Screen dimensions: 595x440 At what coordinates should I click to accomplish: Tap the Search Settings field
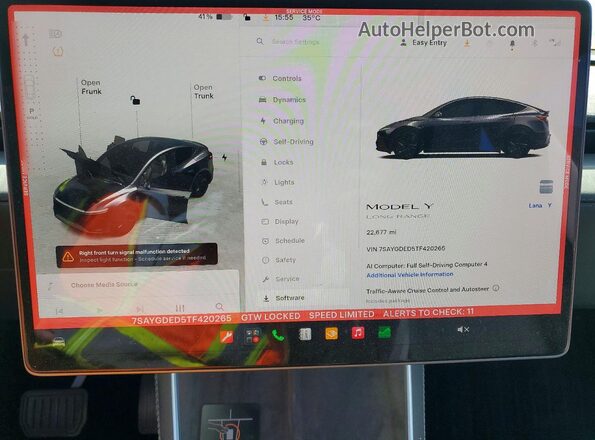coord(296,42)
